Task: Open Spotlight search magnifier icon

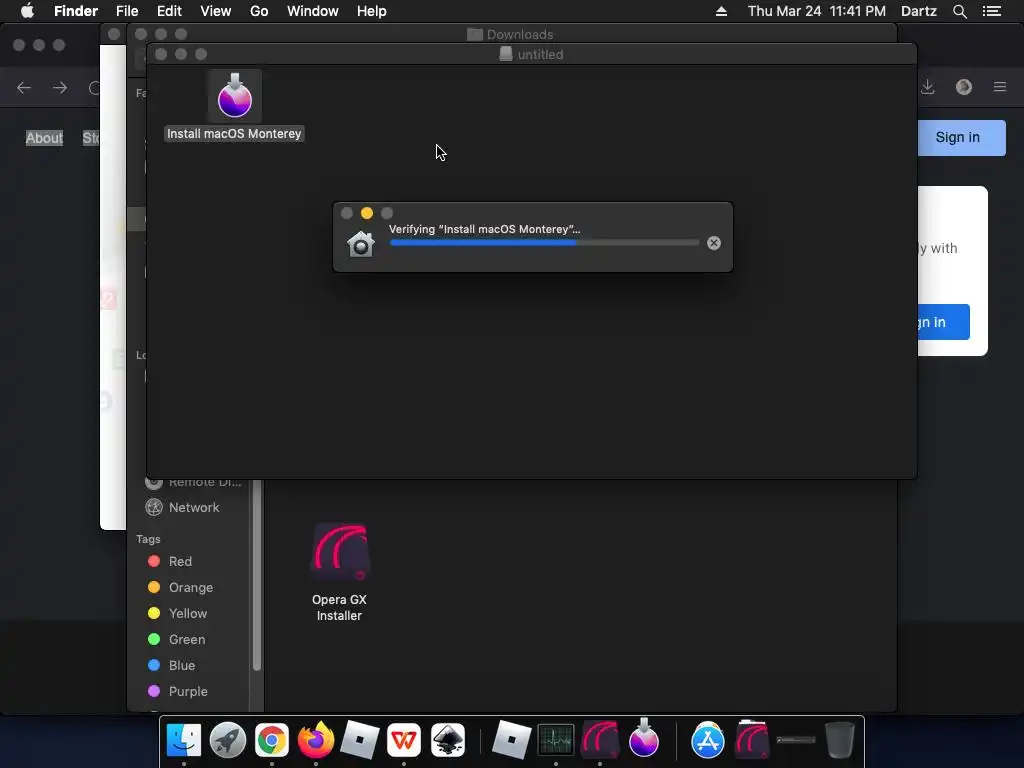Action: (960, 11)
